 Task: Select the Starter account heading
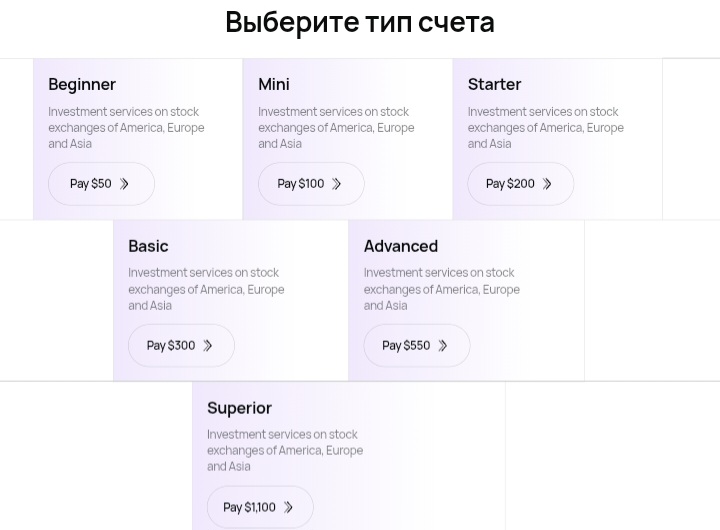[494, 84]
